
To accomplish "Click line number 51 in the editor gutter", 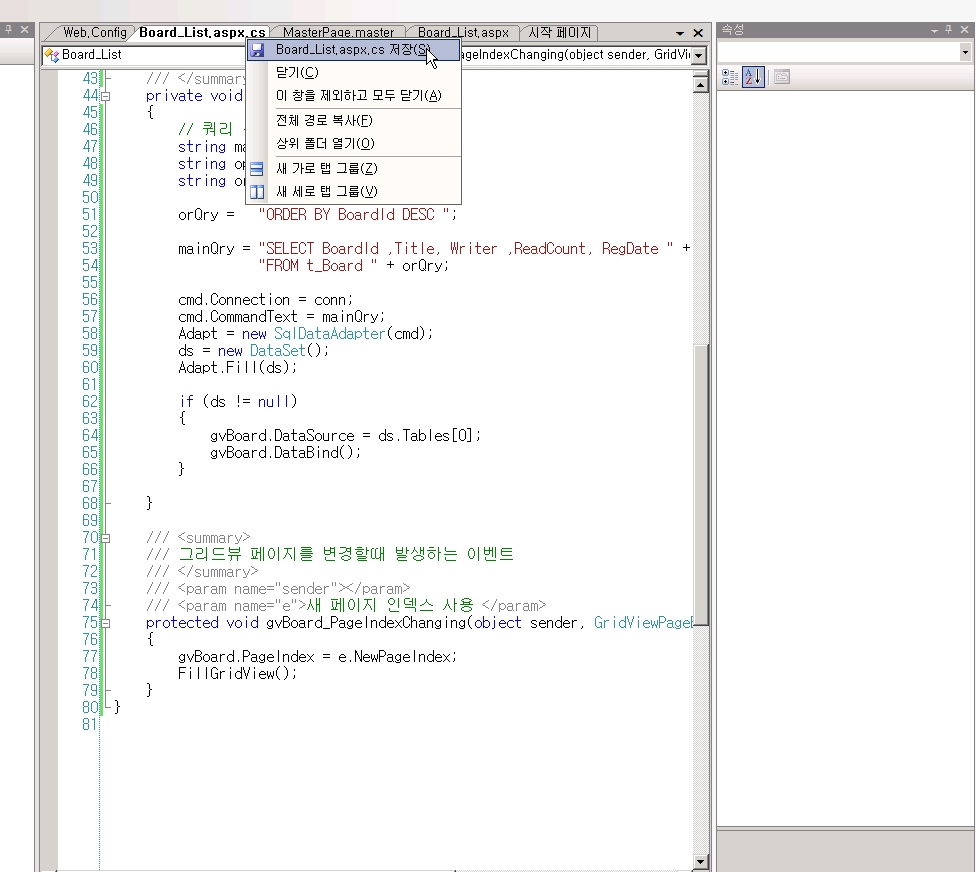I will [x=90, y=215].
